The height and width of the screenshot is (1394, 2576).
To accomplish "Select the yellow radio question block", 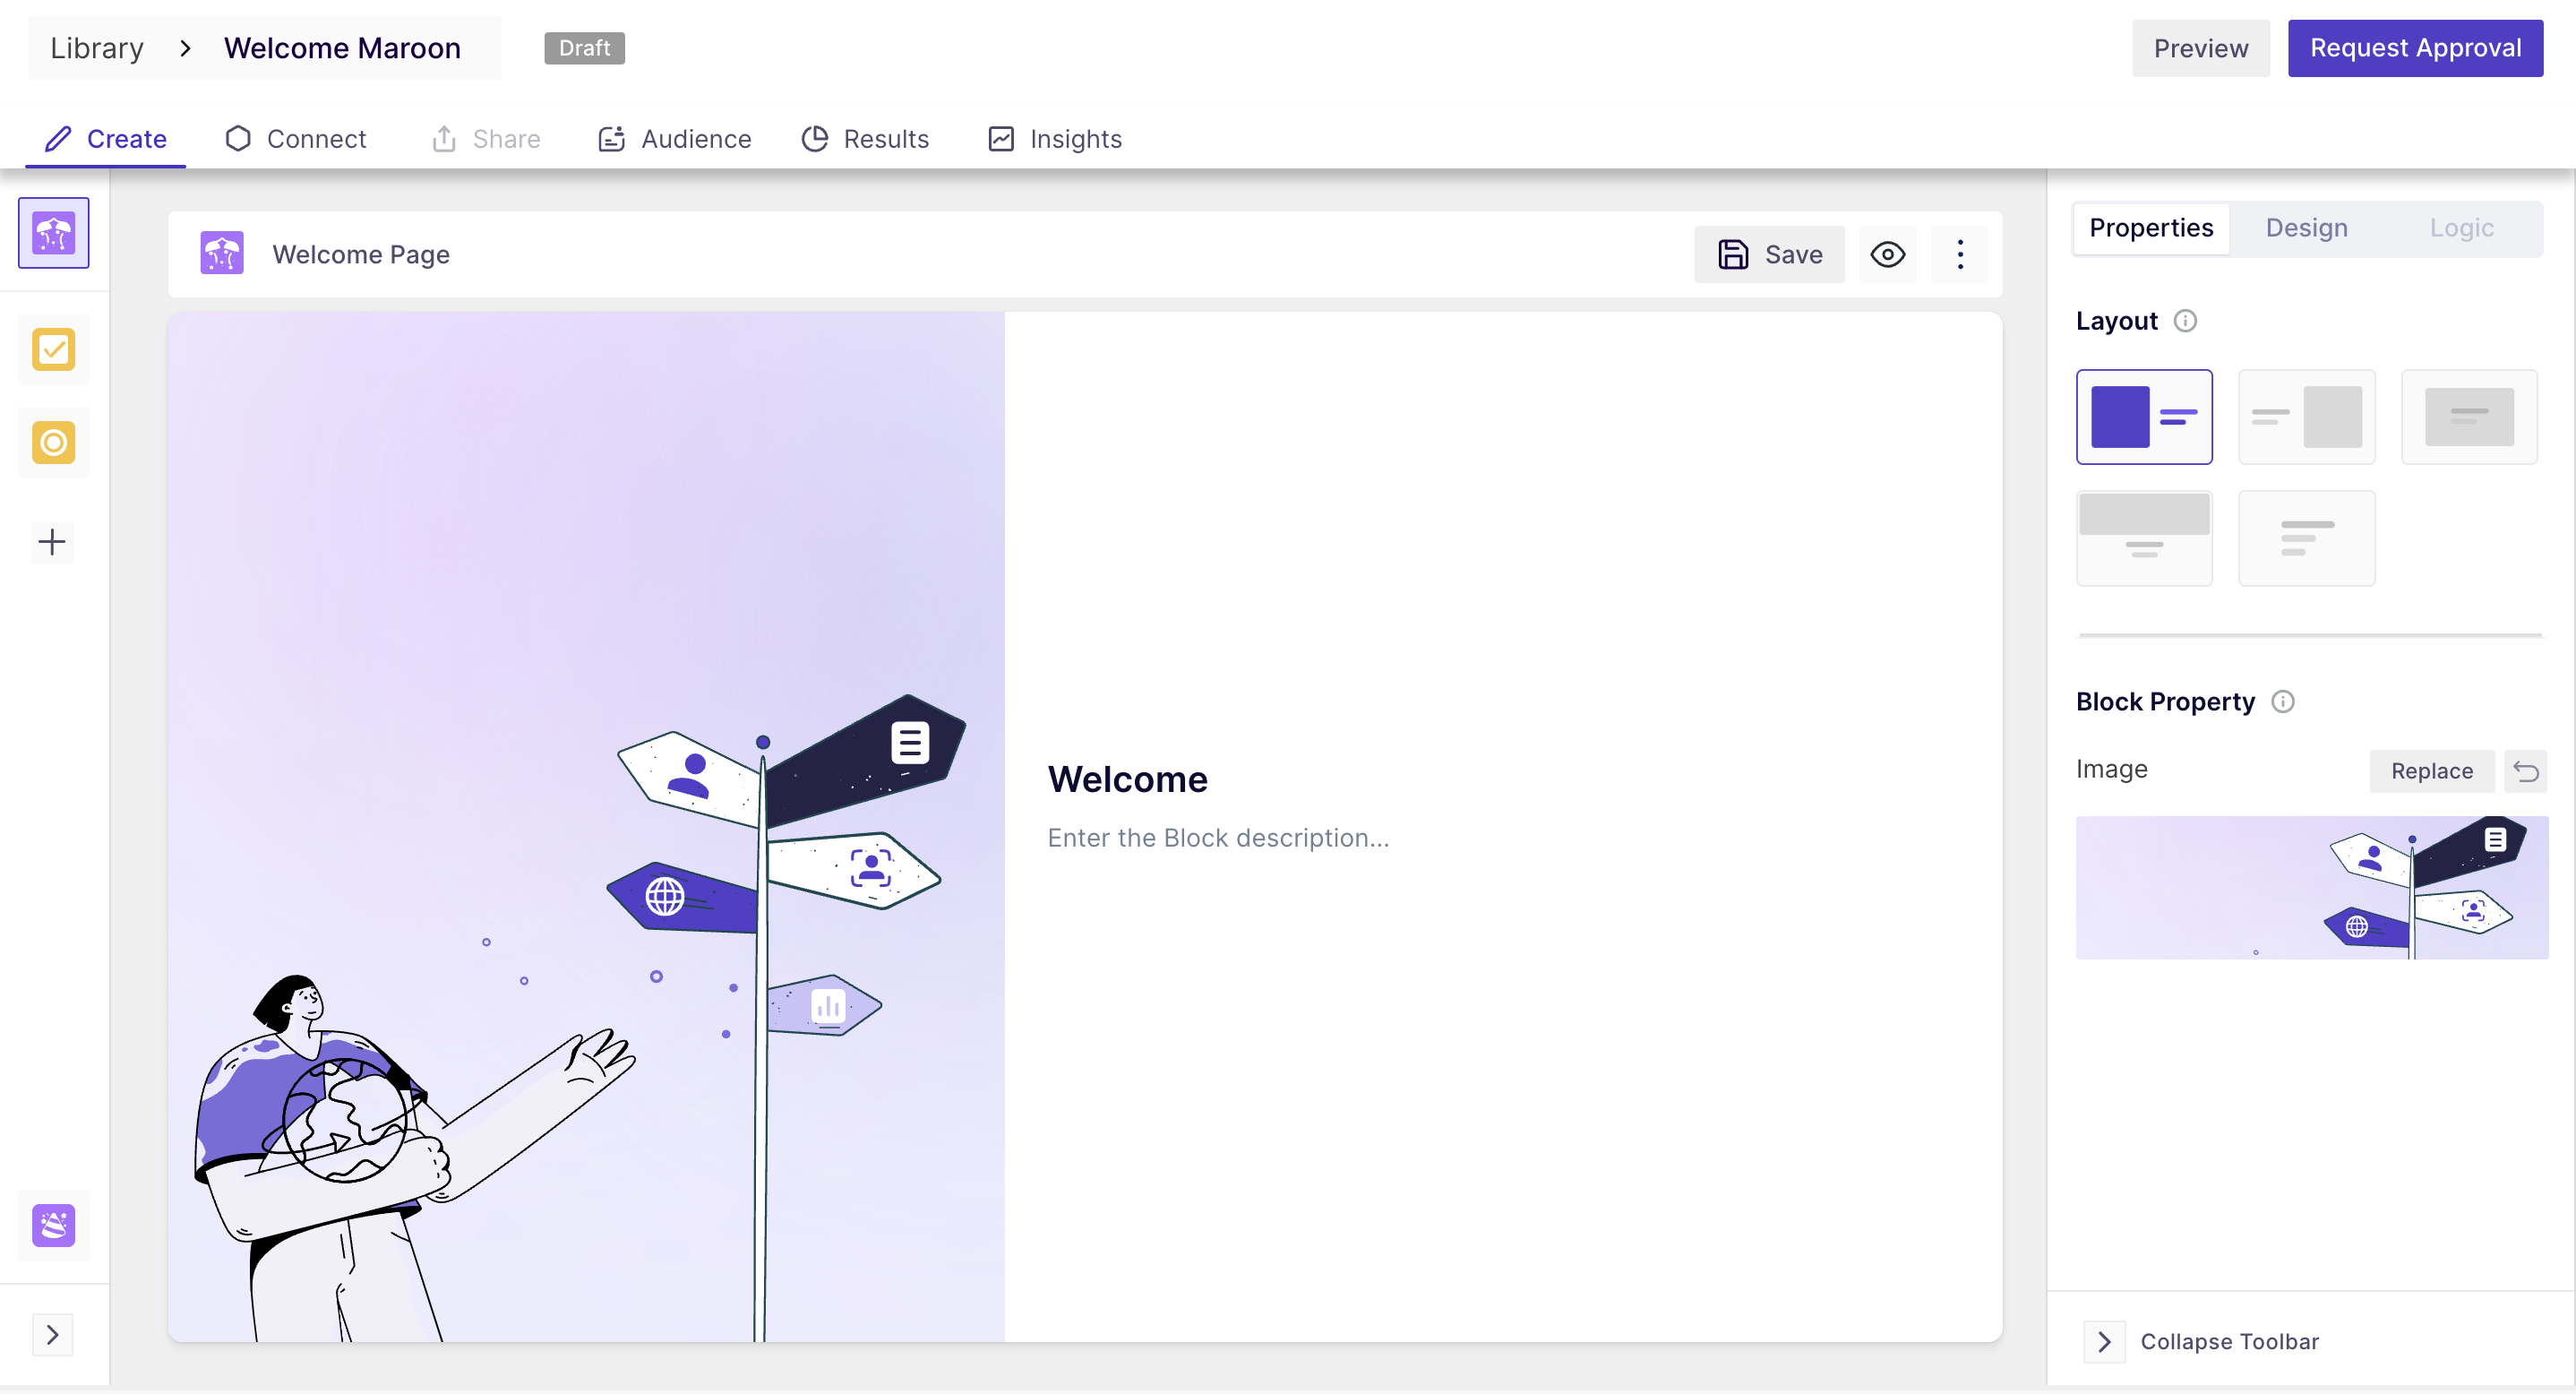I will click(53, 442).
